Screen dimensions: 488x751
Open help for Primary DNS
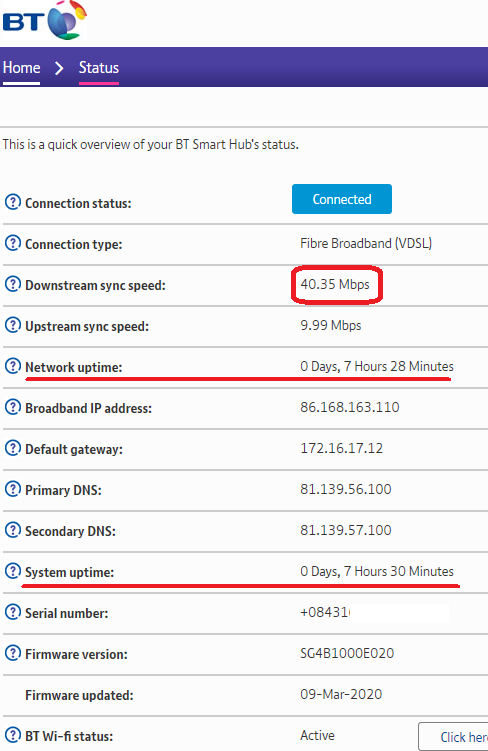coord(12,489)
